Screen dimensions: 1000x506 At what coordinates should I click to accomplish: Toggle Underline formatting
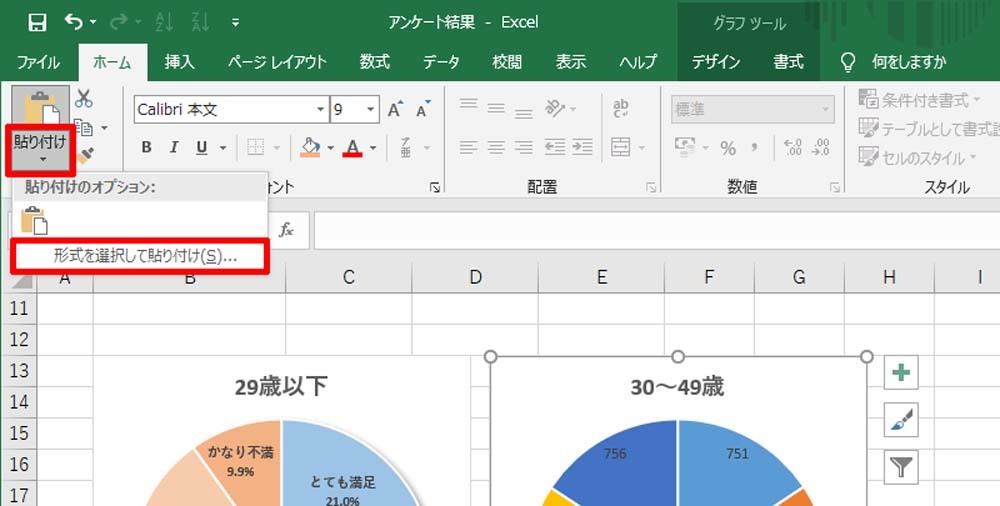(202, 147)
